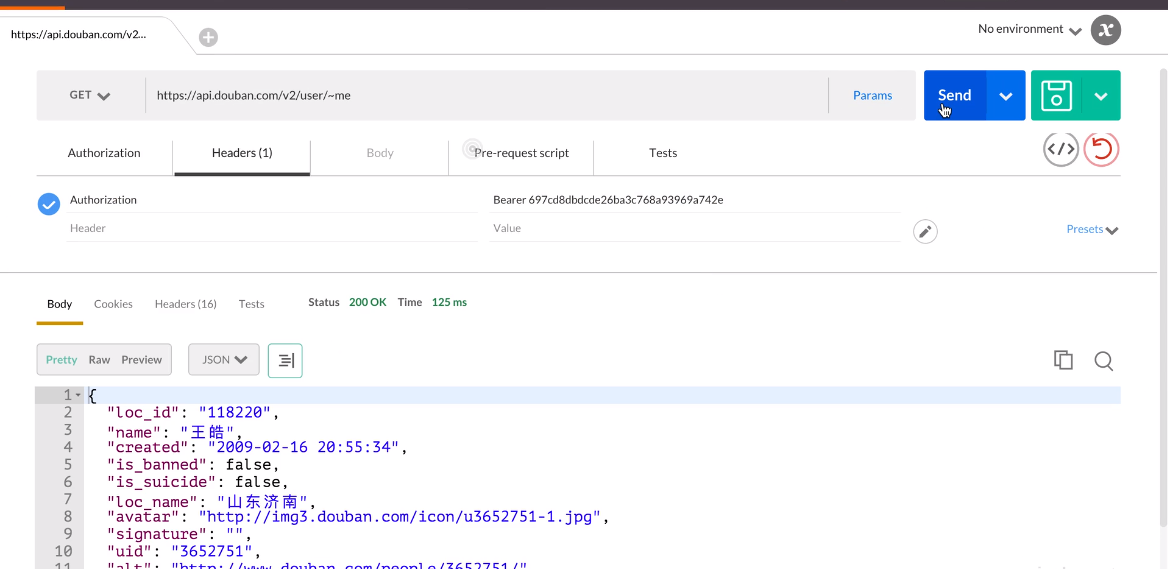This screenshot has width=1168, height=569.
Task: Click the "王皓" name value
Action: click(x=208, y=432)
